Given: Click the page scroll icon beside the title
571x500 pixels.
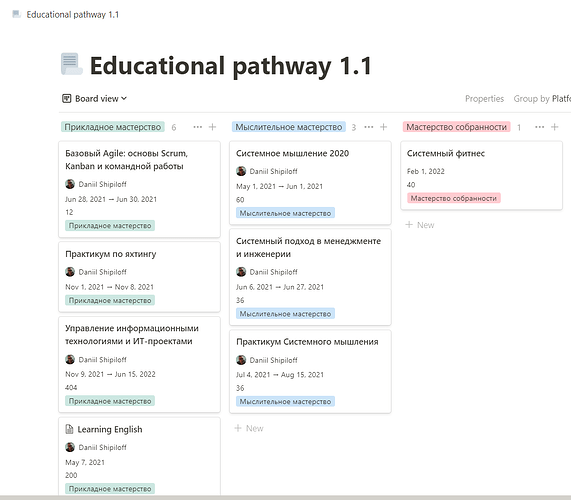Looking at the screenshot, I should point(71,64).
